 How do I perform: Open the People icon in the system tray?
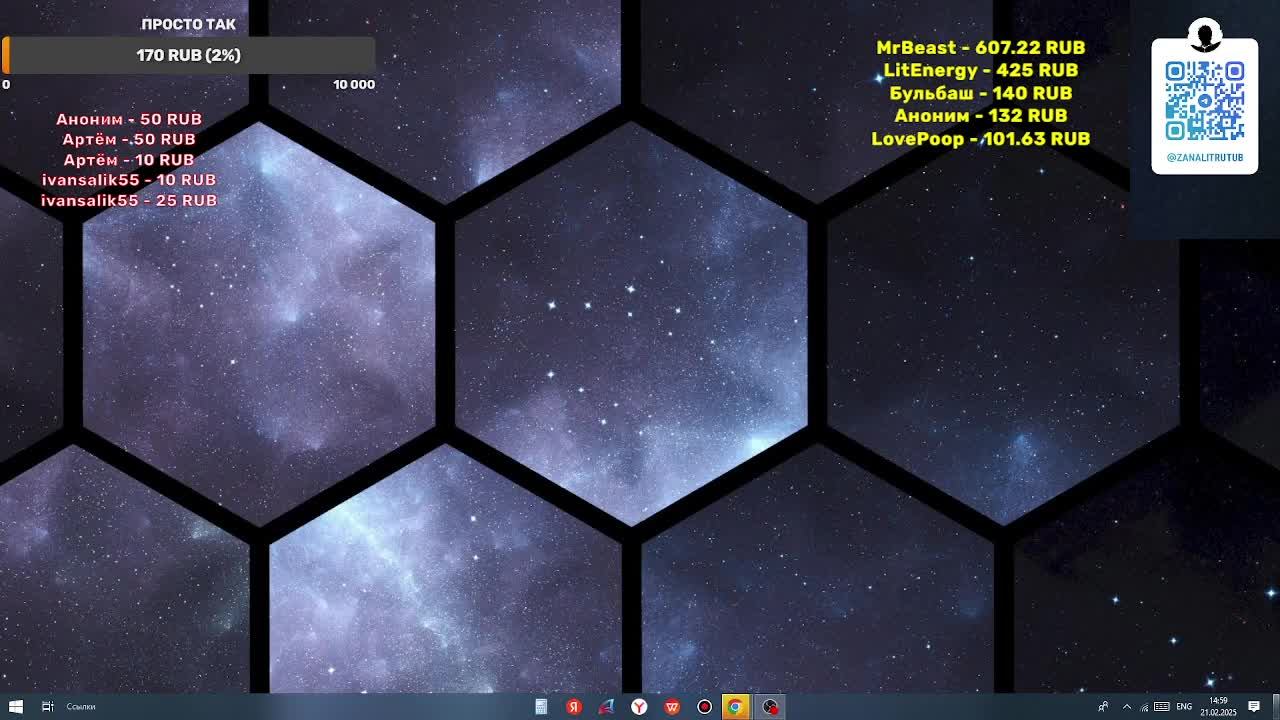[1103, 706]
